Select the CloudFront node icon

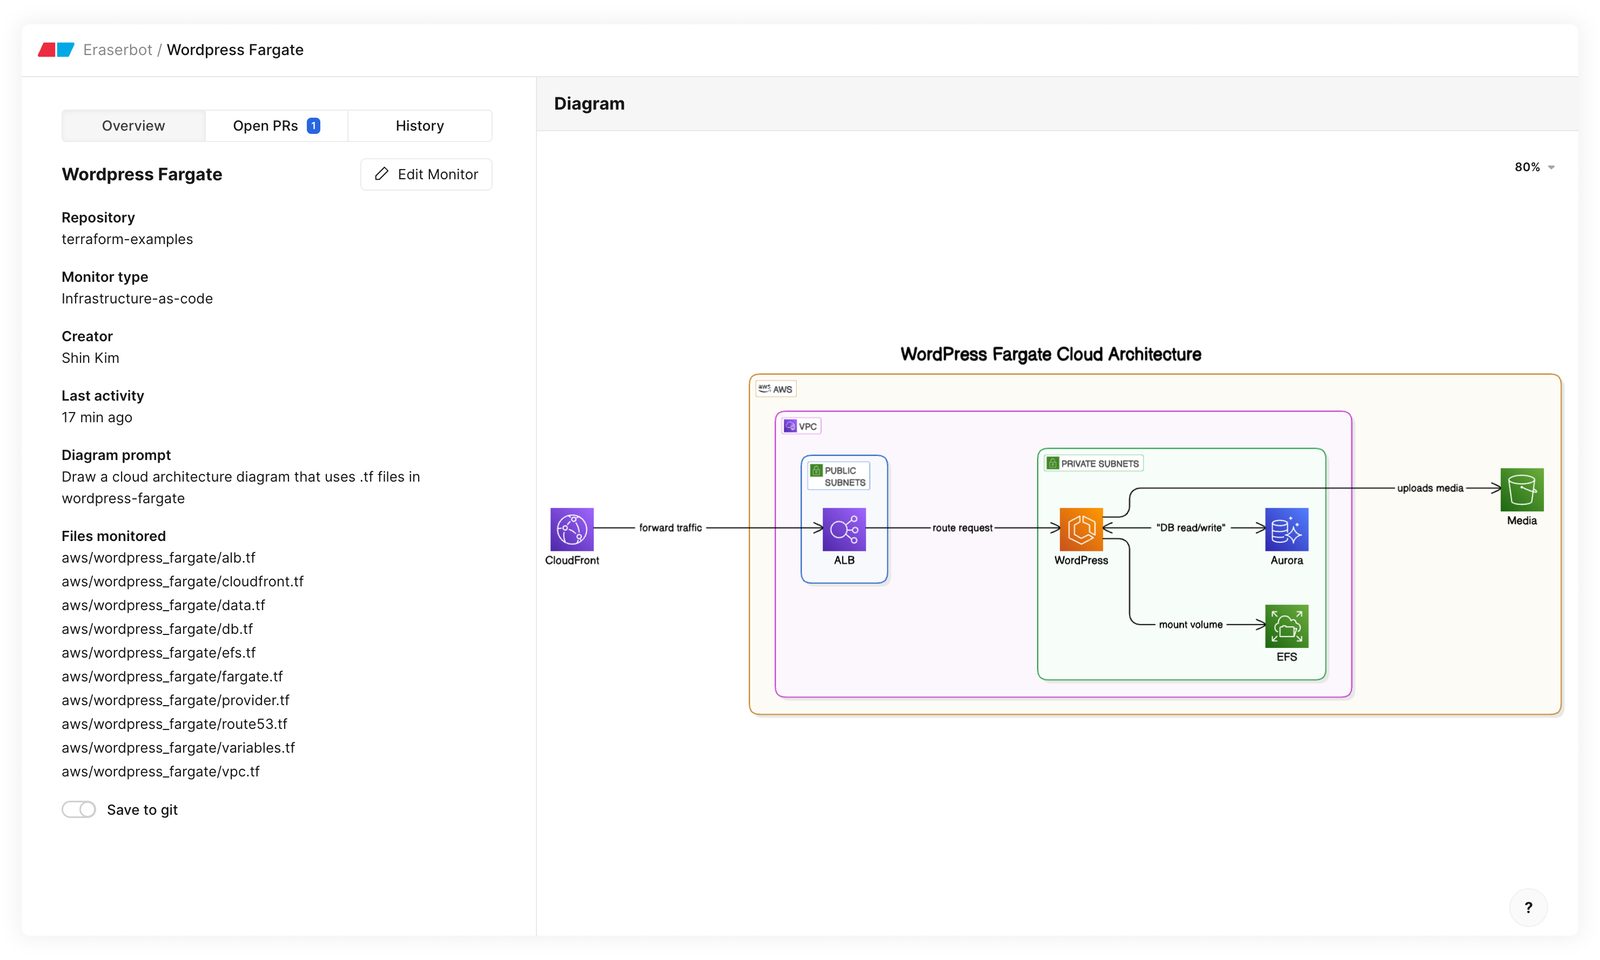pos(572,529)
